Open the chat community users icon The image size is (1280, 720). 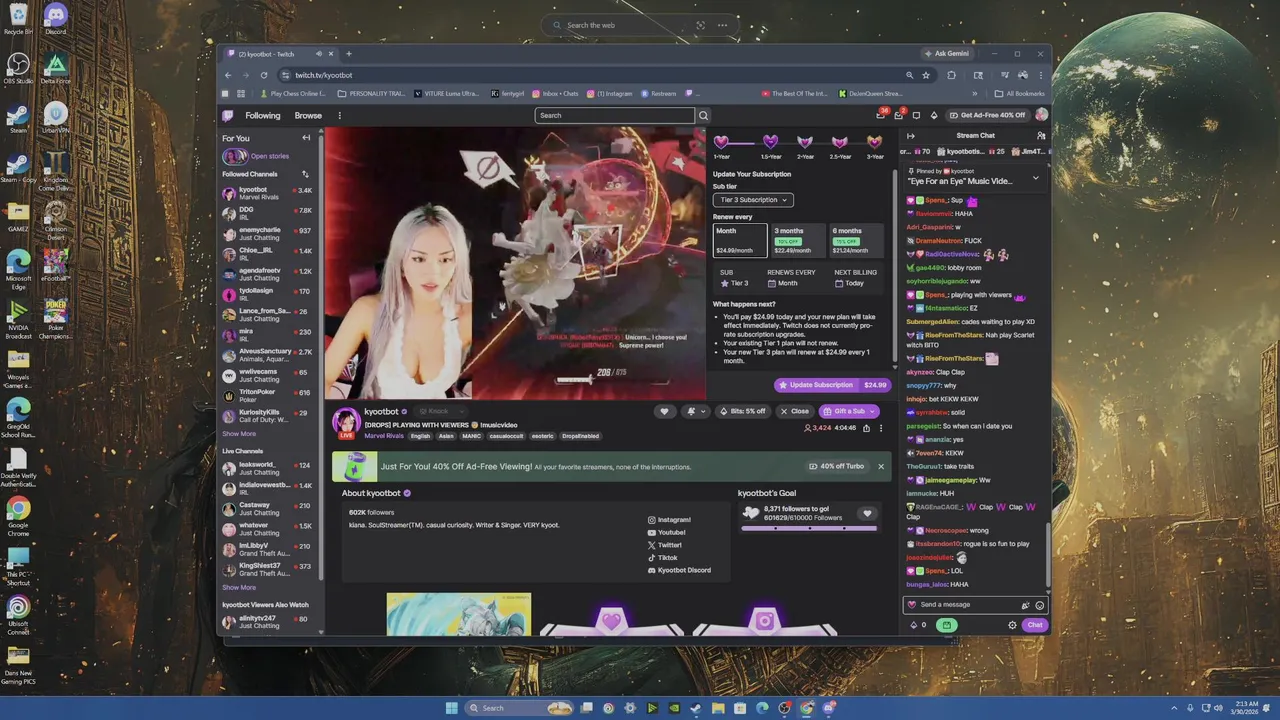[x=1041, y=136]
